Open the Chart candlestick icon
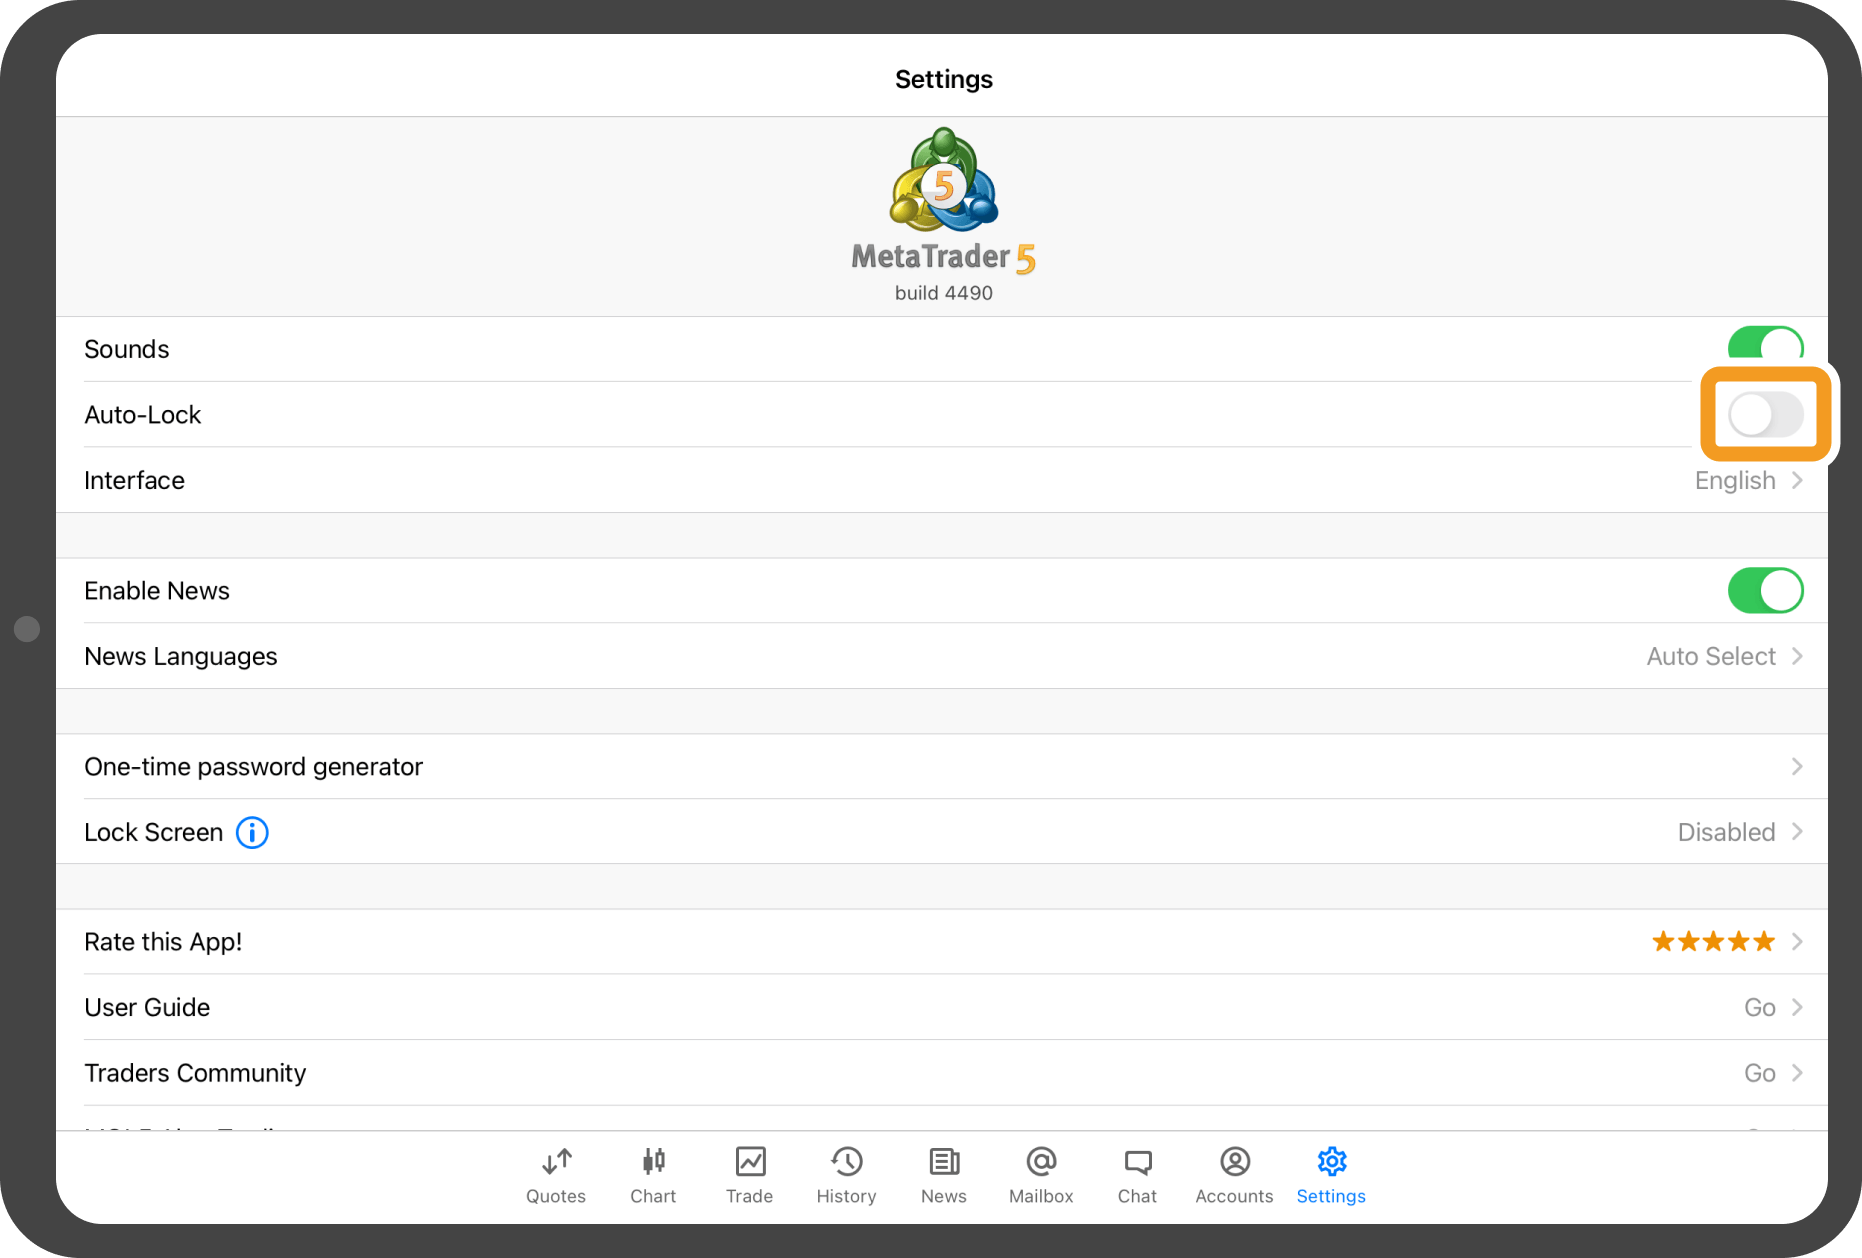 (x=653, y=1162)
